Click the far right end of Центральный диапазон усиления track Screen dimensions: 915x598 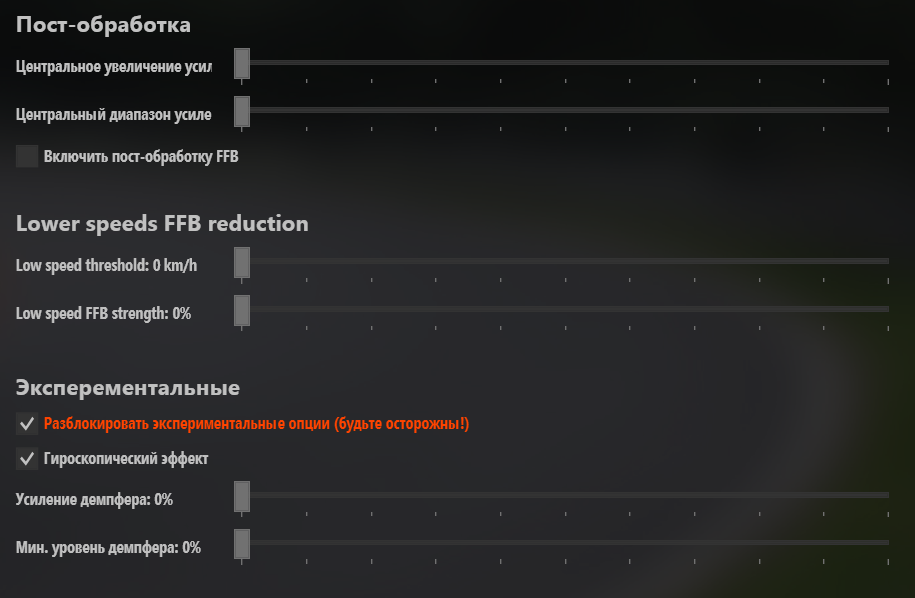tap(887, 110)
